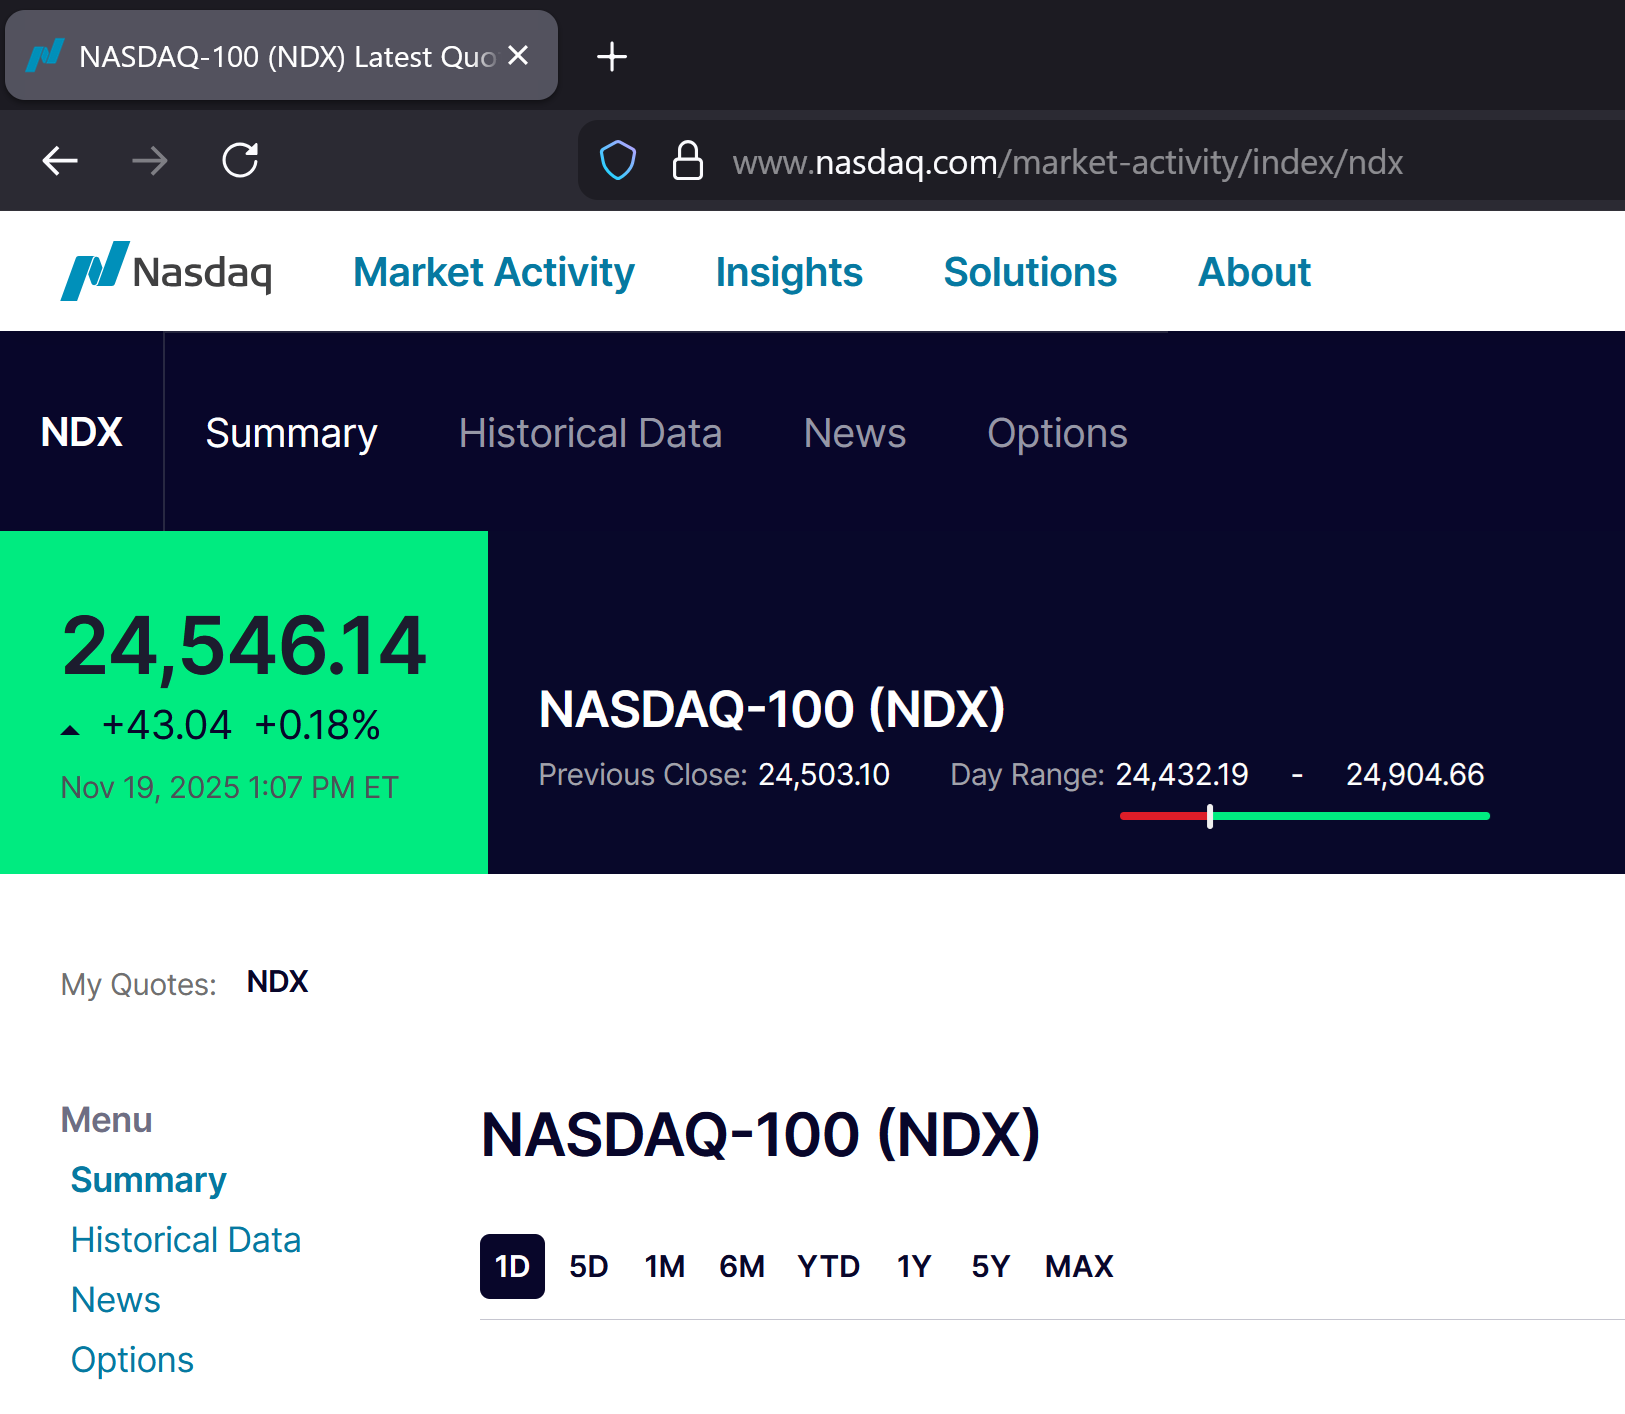Open the Market Activity menu

493,272
